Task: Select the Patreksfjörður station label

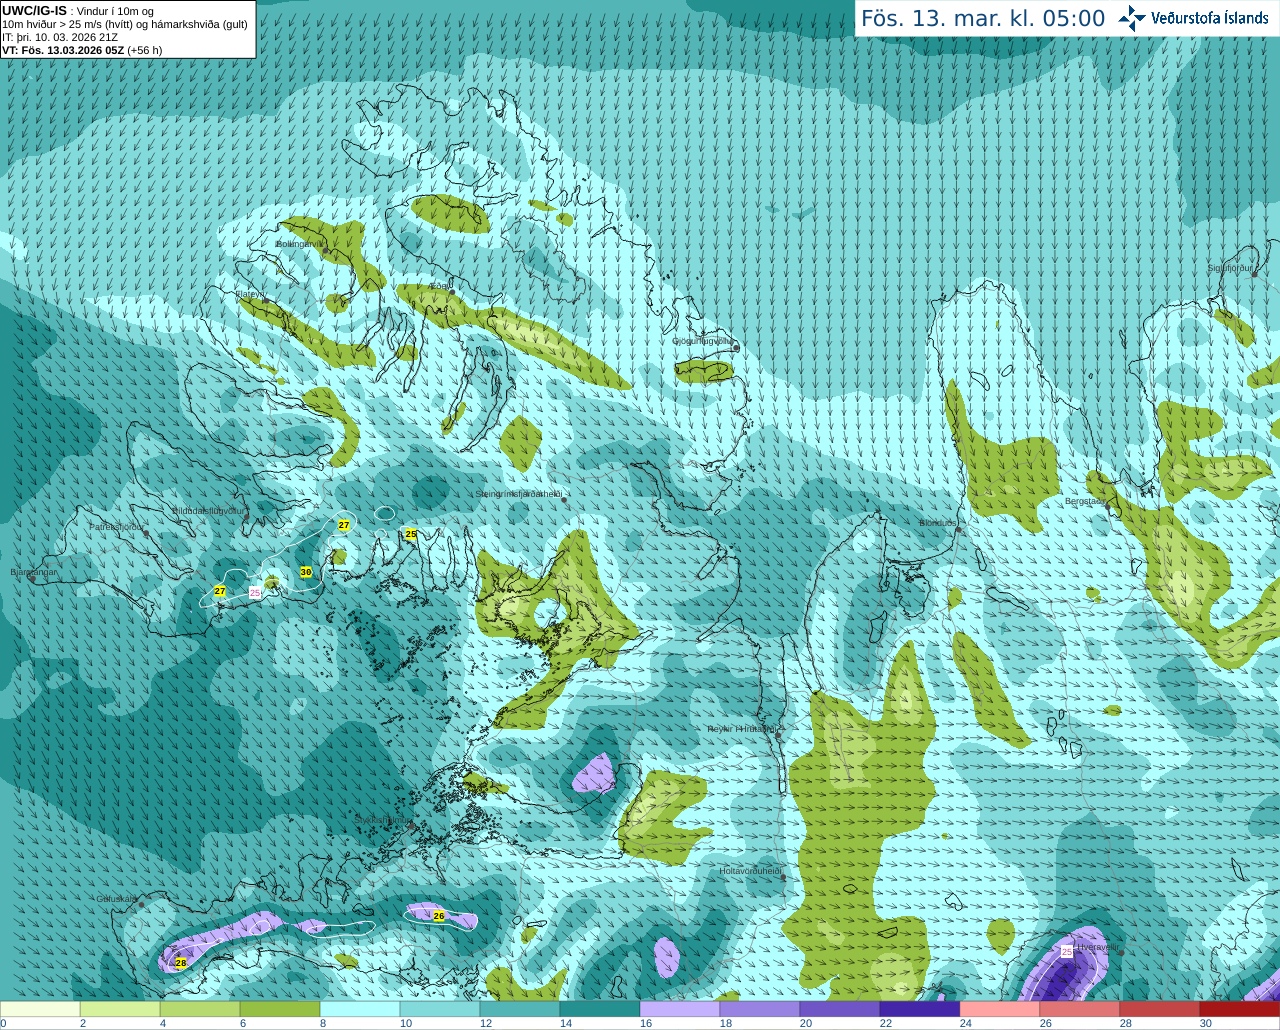Action: (x=116, y=526)
